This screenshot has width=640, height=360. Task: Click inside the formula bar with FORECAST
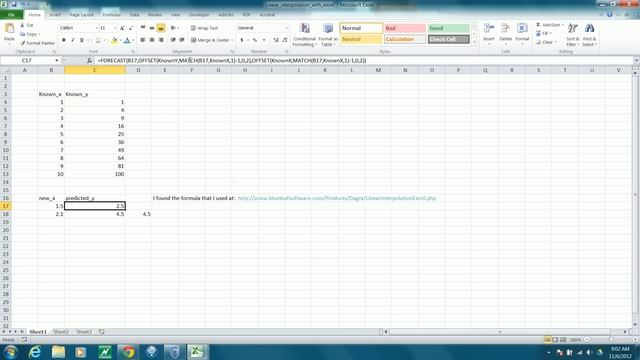(363, 60)
